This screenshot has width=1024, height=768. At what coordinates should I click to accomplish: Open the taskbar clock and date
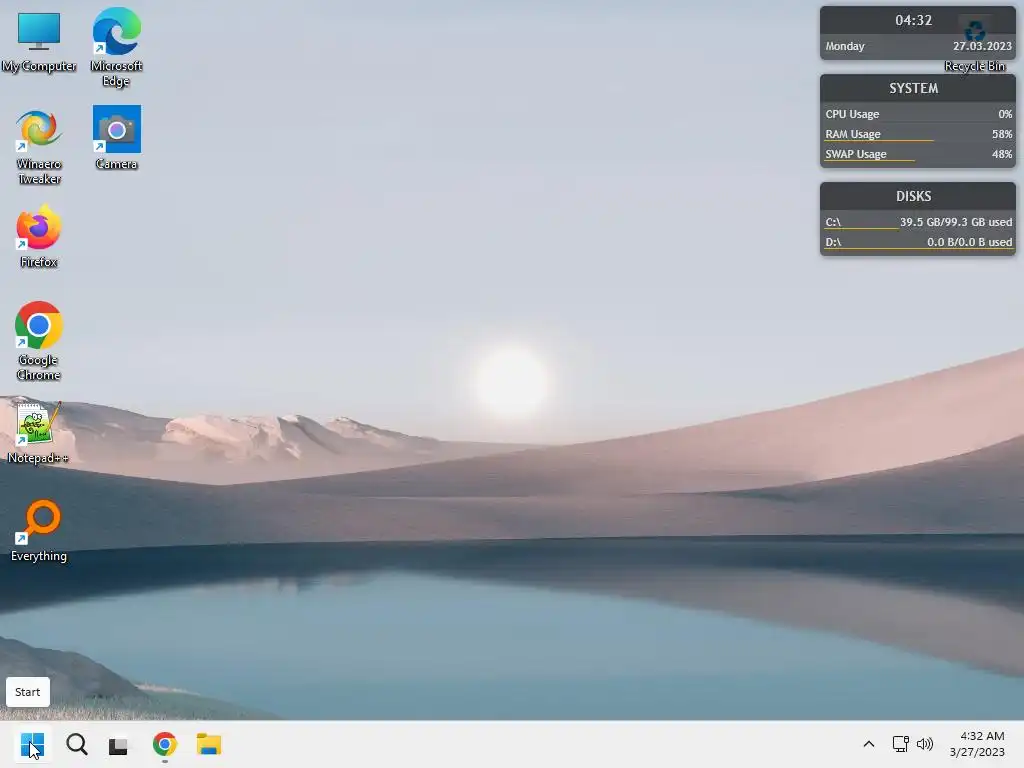[x=978, y=744]
